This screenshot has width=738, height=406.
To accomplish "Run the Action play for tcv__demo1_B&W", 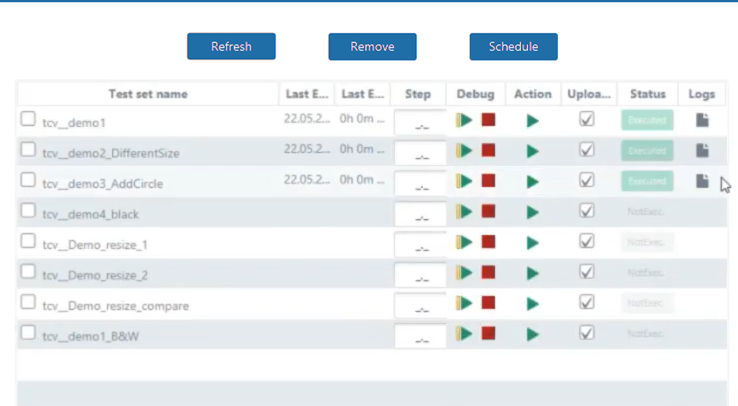I will pos(532,335).
